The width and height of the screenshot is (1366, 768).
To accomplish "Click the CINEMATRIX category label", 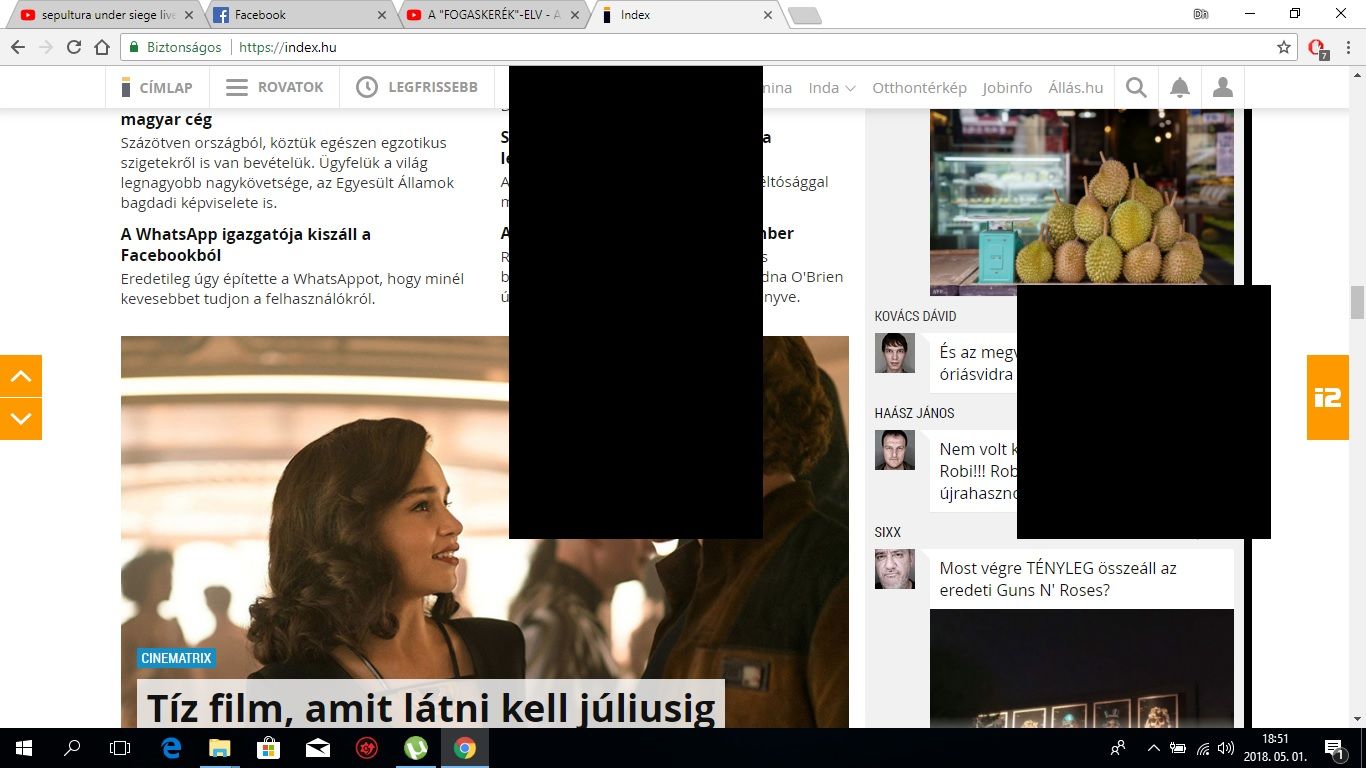I will (x=176, y=658).
